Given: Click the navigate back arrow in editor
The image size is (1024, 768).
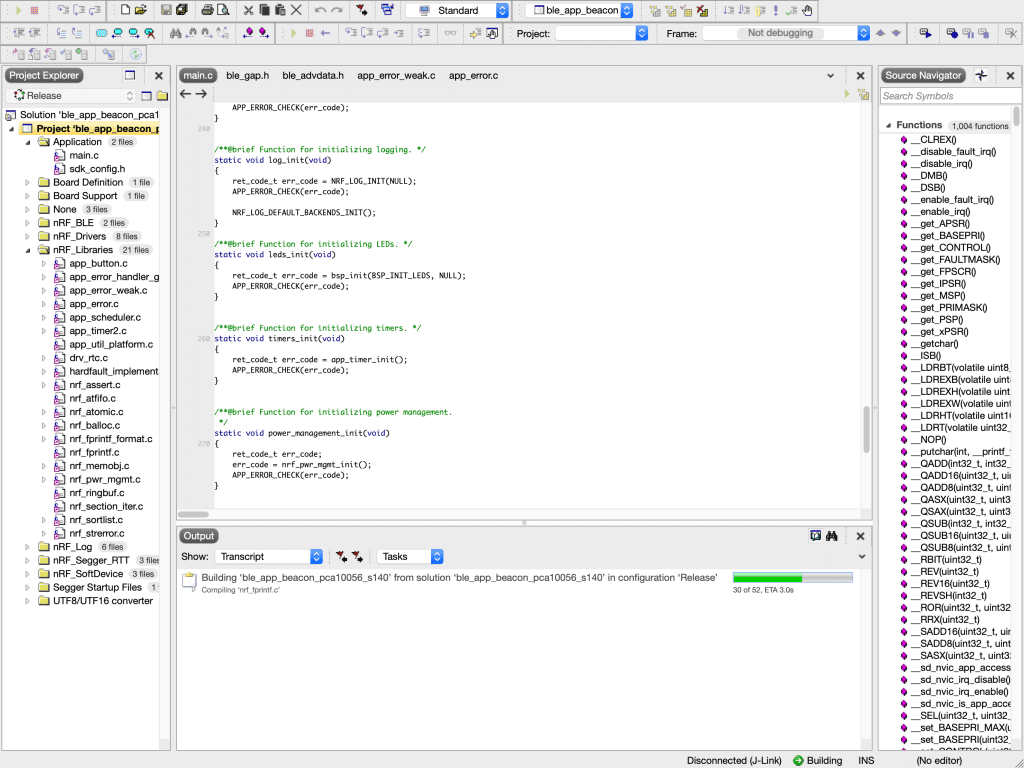Looking at the screenshot, I should pos(185,94).
